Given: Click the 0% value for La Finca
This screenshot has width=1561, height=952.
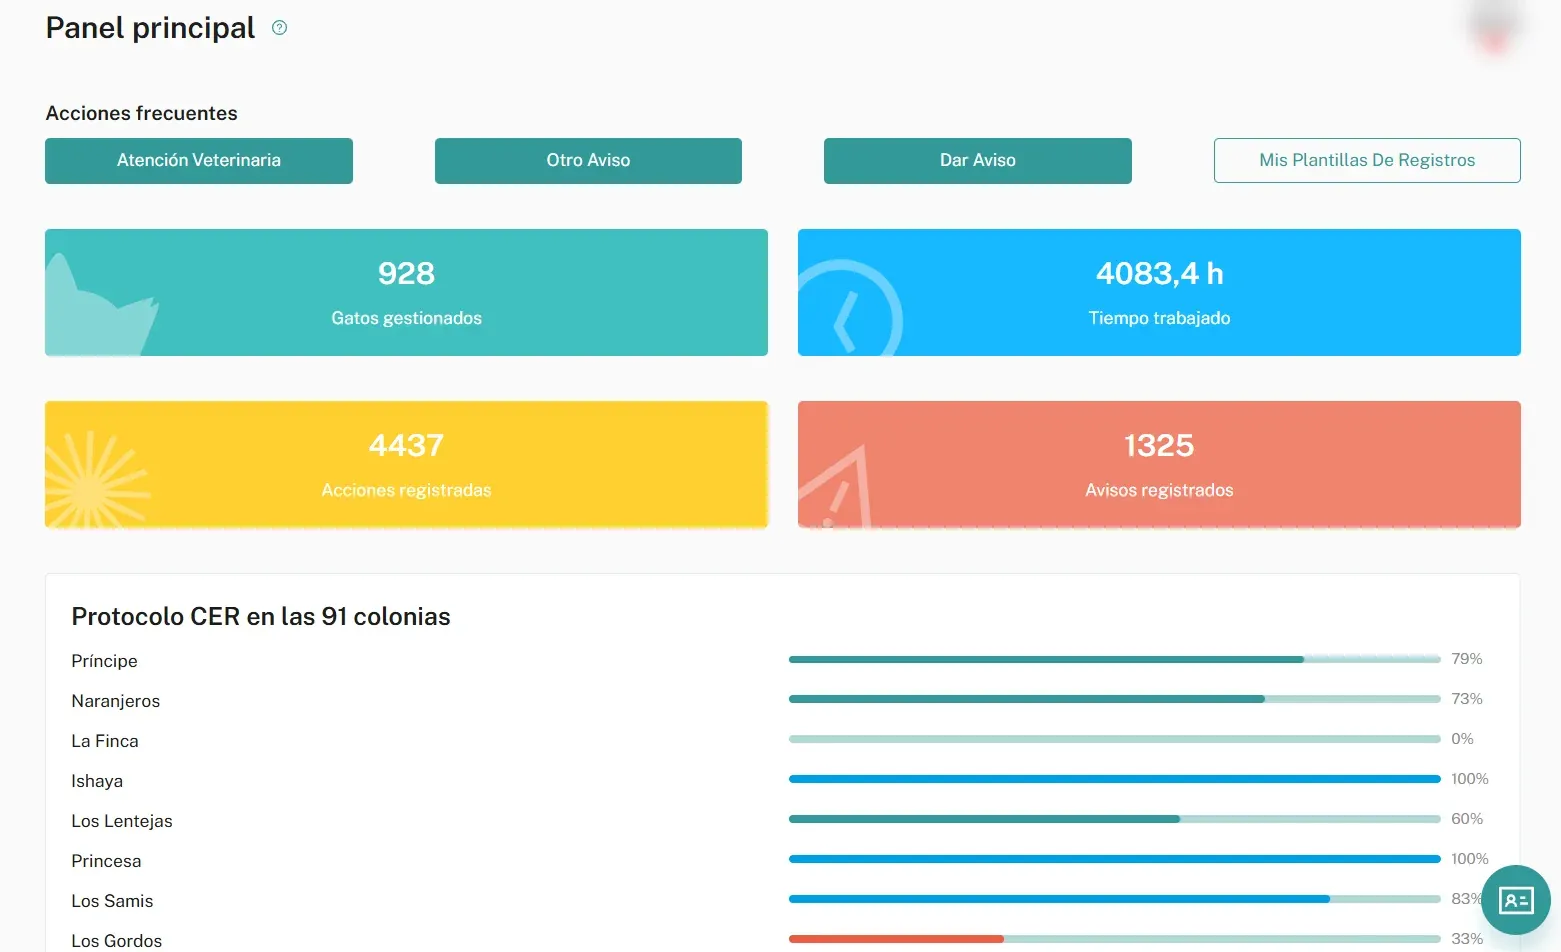Looking at the screenshot, I should point(1462,739).
